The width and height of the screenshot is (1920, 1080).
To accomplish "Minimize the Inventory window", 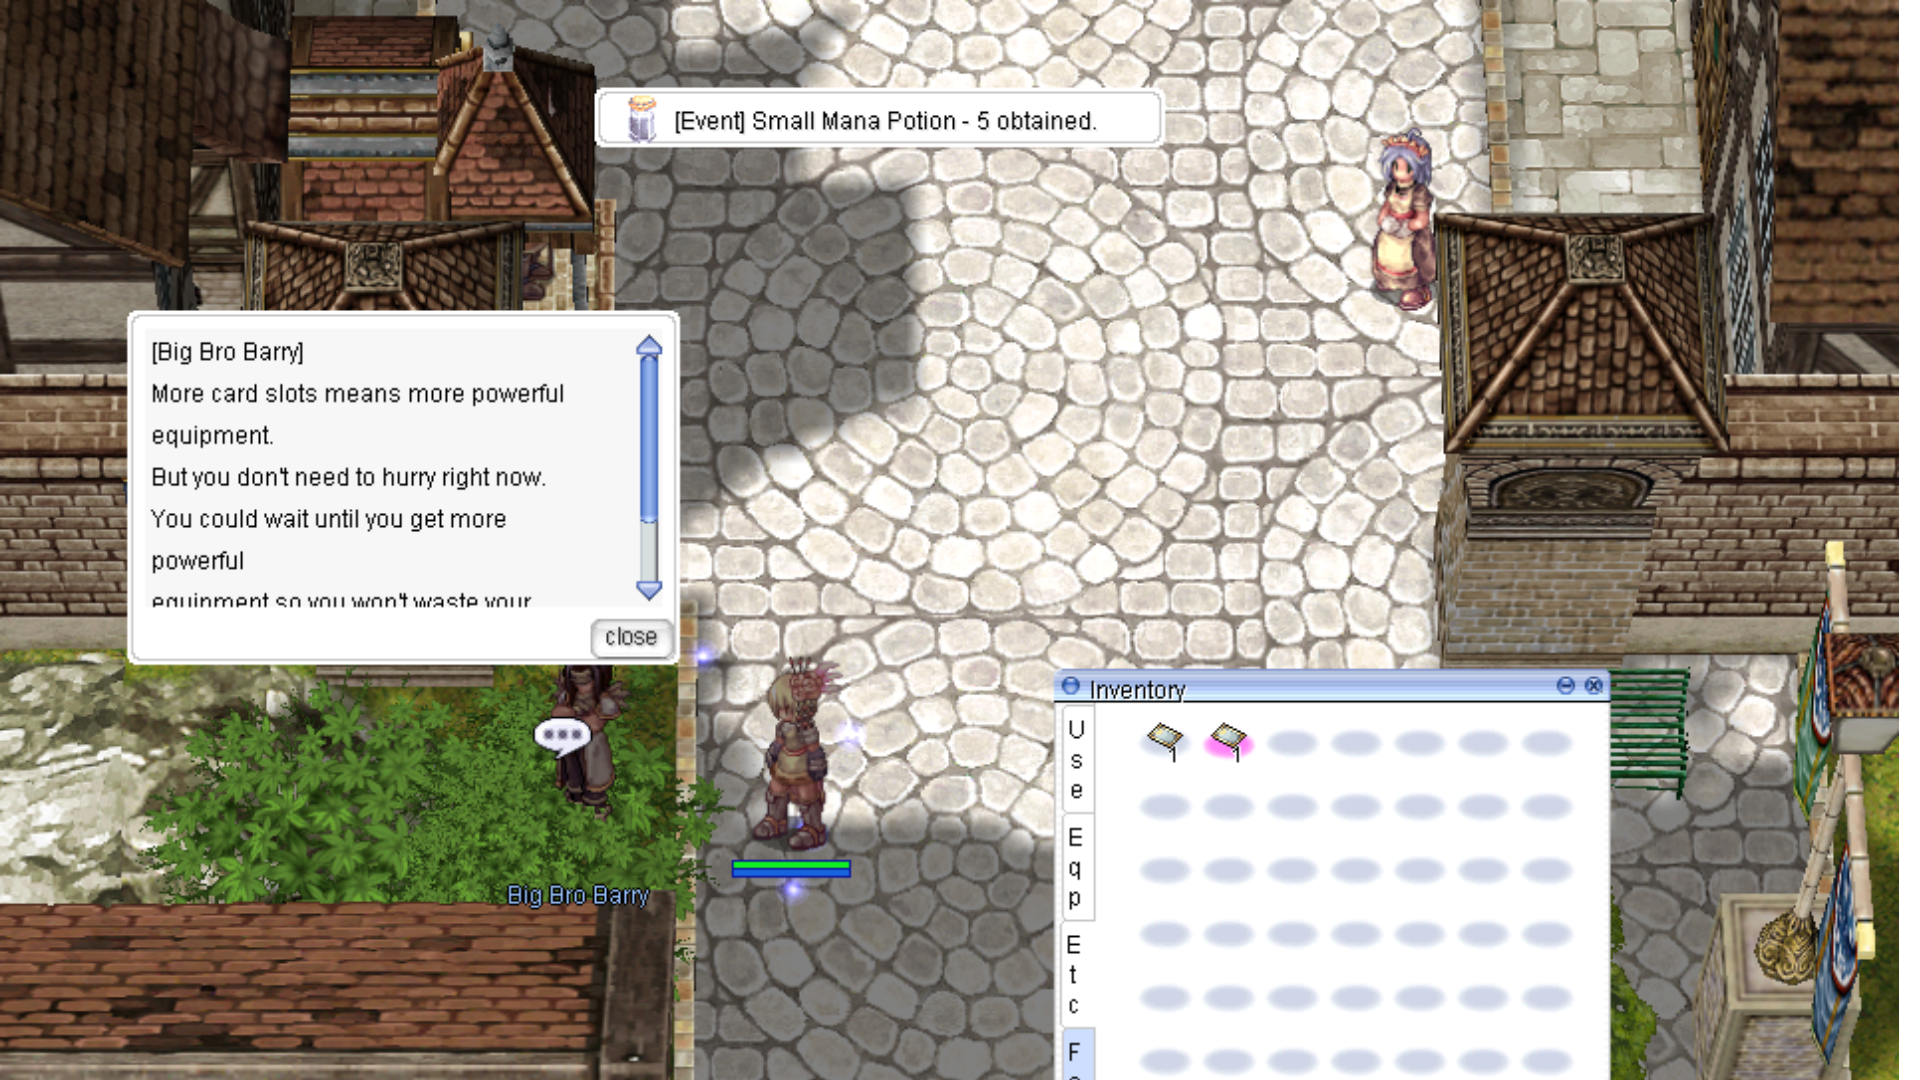I will tap(1566, 685).
